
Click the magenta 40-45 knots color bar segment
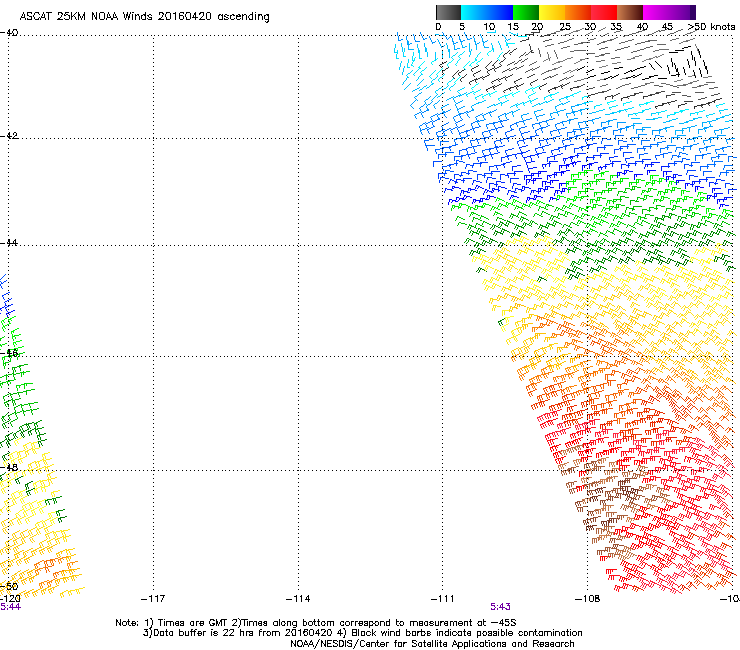(x=656, y=12)
